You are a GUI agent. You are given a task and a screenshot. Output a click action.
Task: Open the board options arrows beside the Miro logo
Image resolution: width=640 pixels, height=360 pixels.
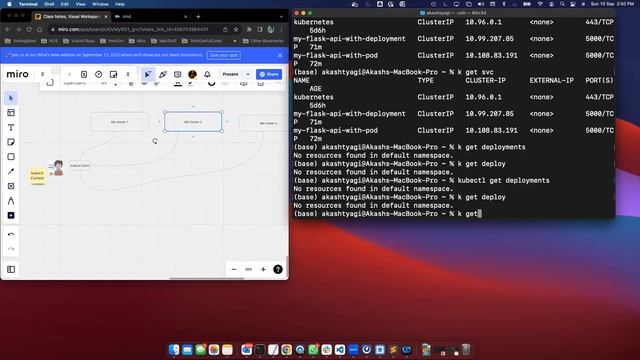click(x=42, y=74)
